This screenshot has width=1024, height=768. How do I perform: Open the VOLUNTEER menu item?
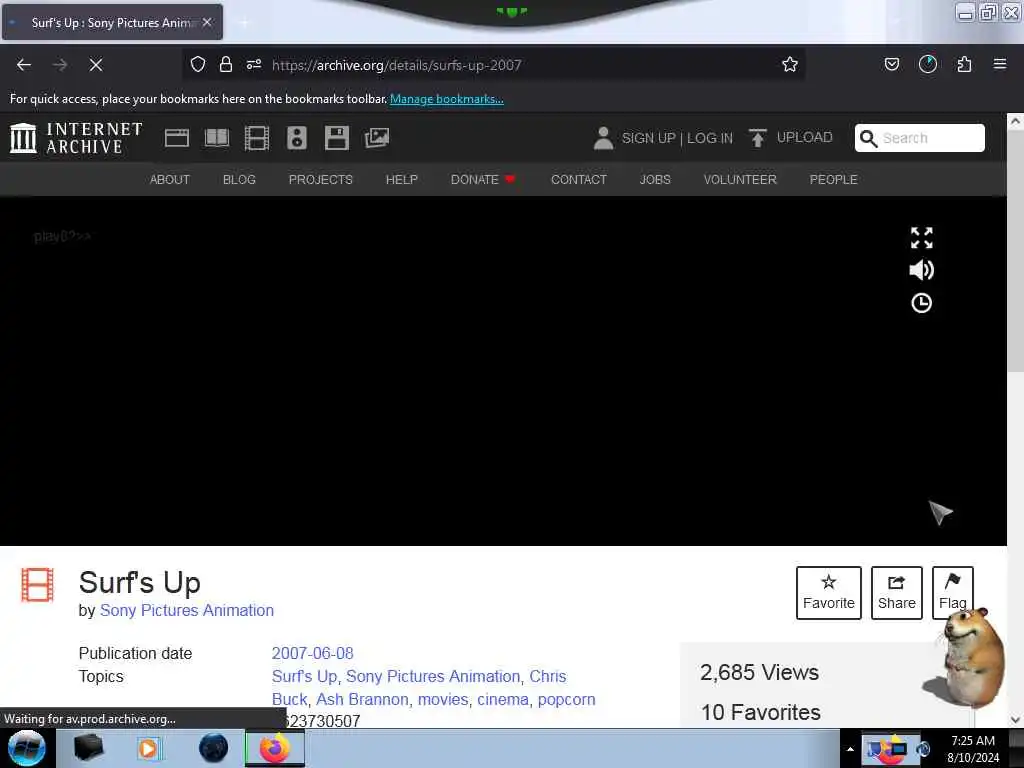click(740, 180)
